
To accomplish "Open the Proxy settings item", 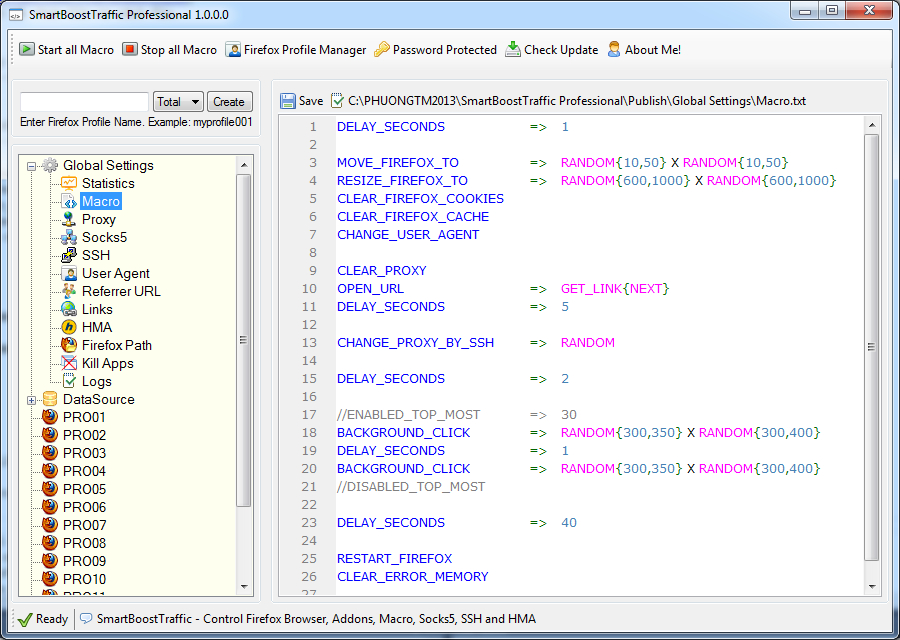I will (98, 219).
